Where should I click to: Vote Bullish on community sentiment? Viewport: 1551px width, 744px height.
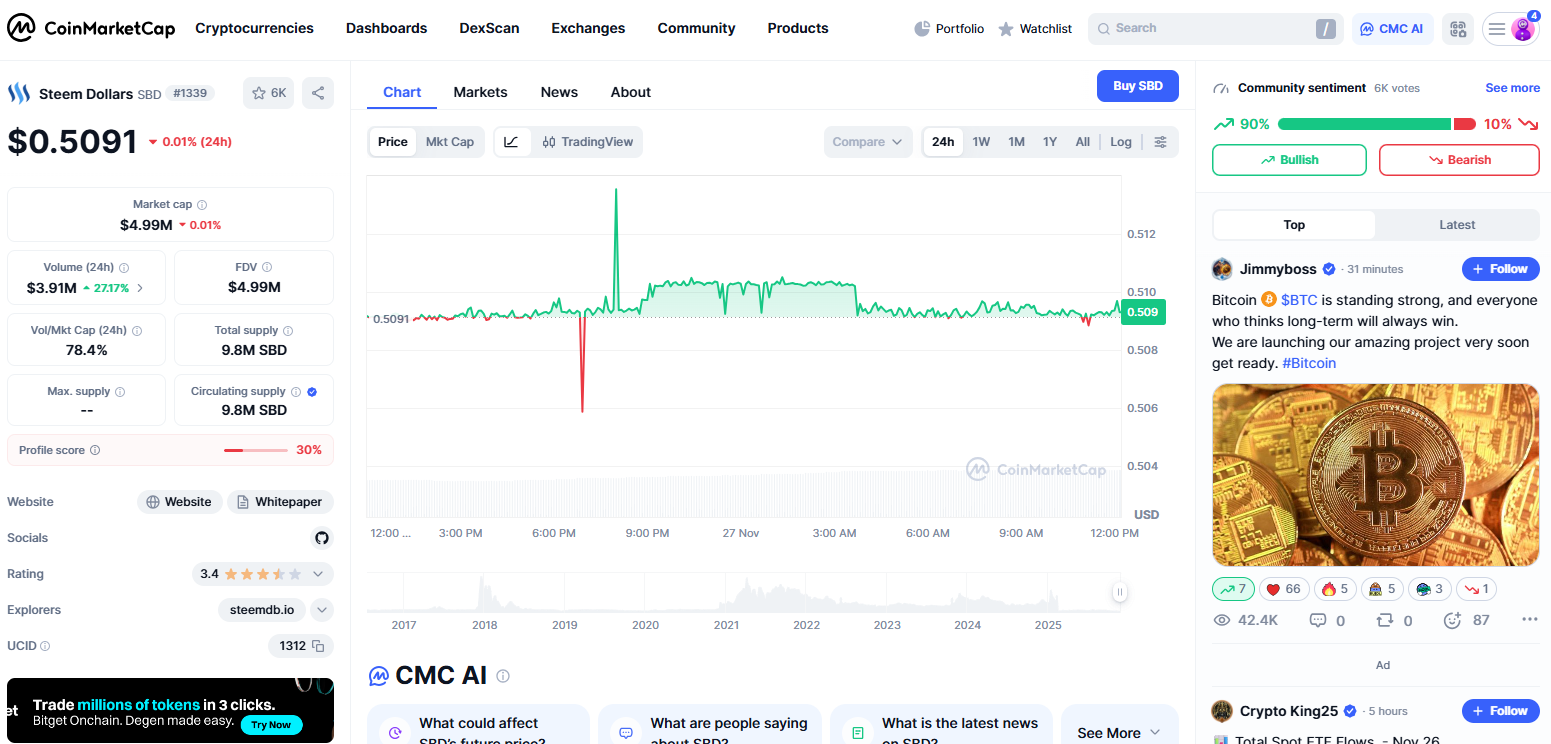tap(1289, 160)
